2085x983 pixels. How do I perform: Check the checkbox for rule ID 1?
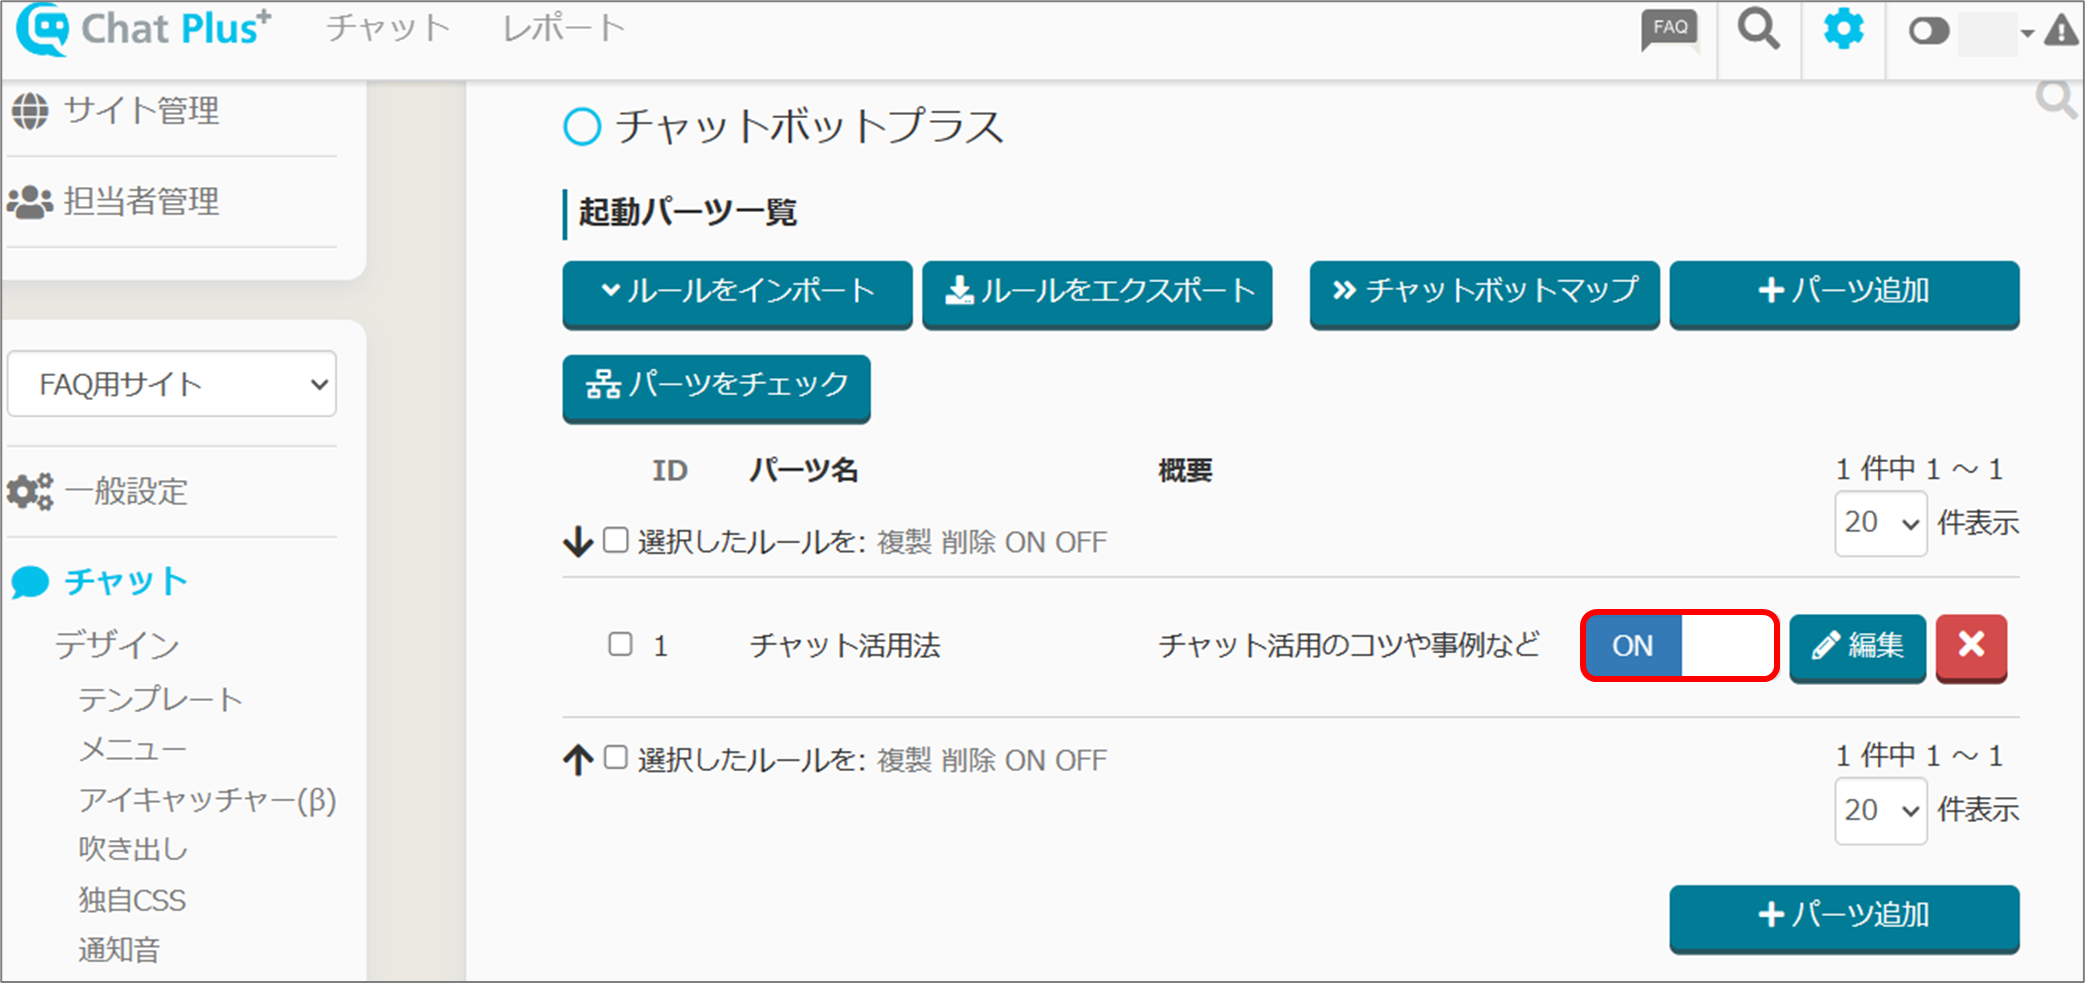tap(620, 644)
